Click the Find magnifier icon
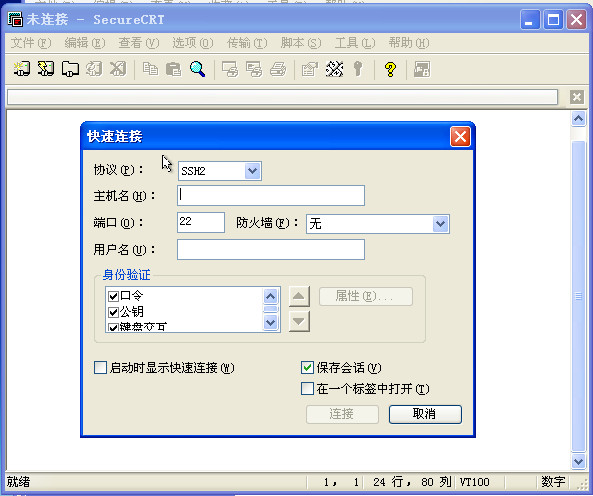 197,69
